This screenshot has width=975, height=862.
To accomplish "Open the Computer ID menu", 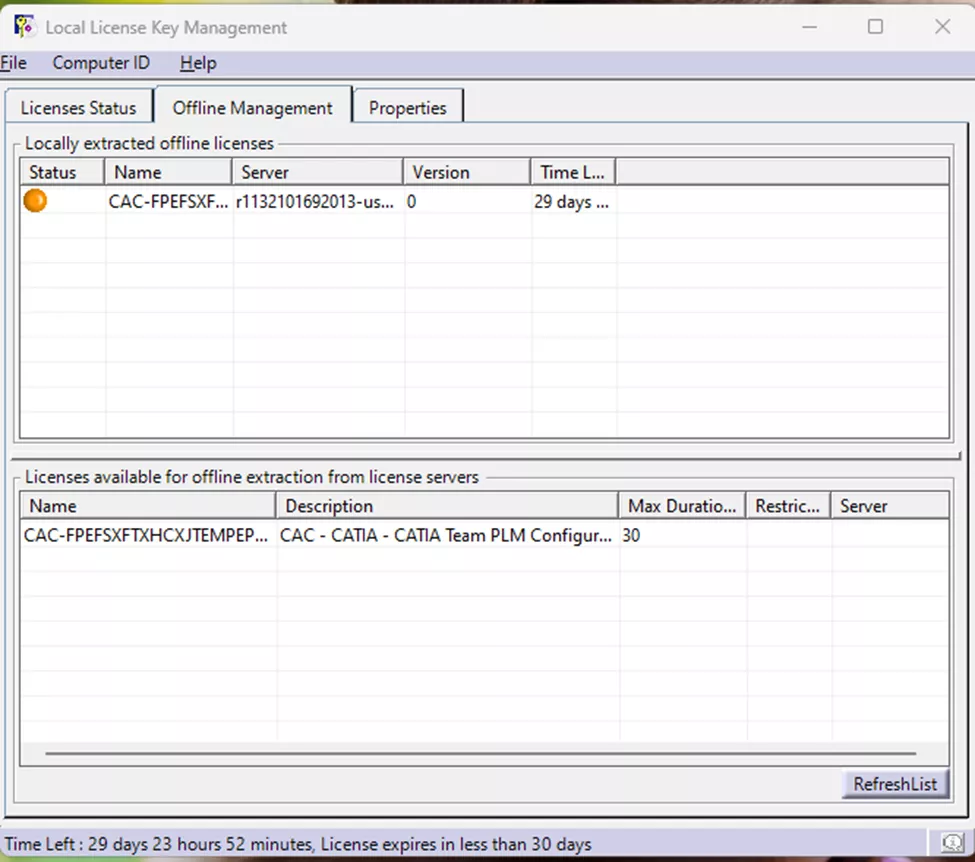I will pyautogui.click(x=101, y=62).
